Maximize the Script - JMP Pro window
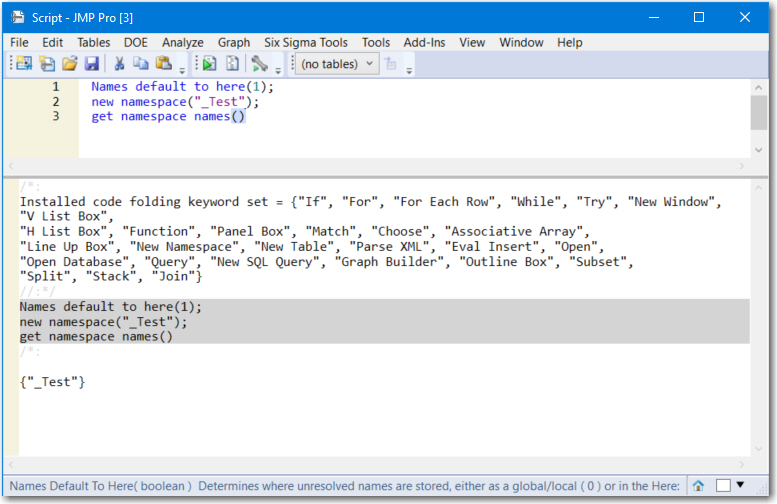This screenshot has height=504, width=777. 699,17
